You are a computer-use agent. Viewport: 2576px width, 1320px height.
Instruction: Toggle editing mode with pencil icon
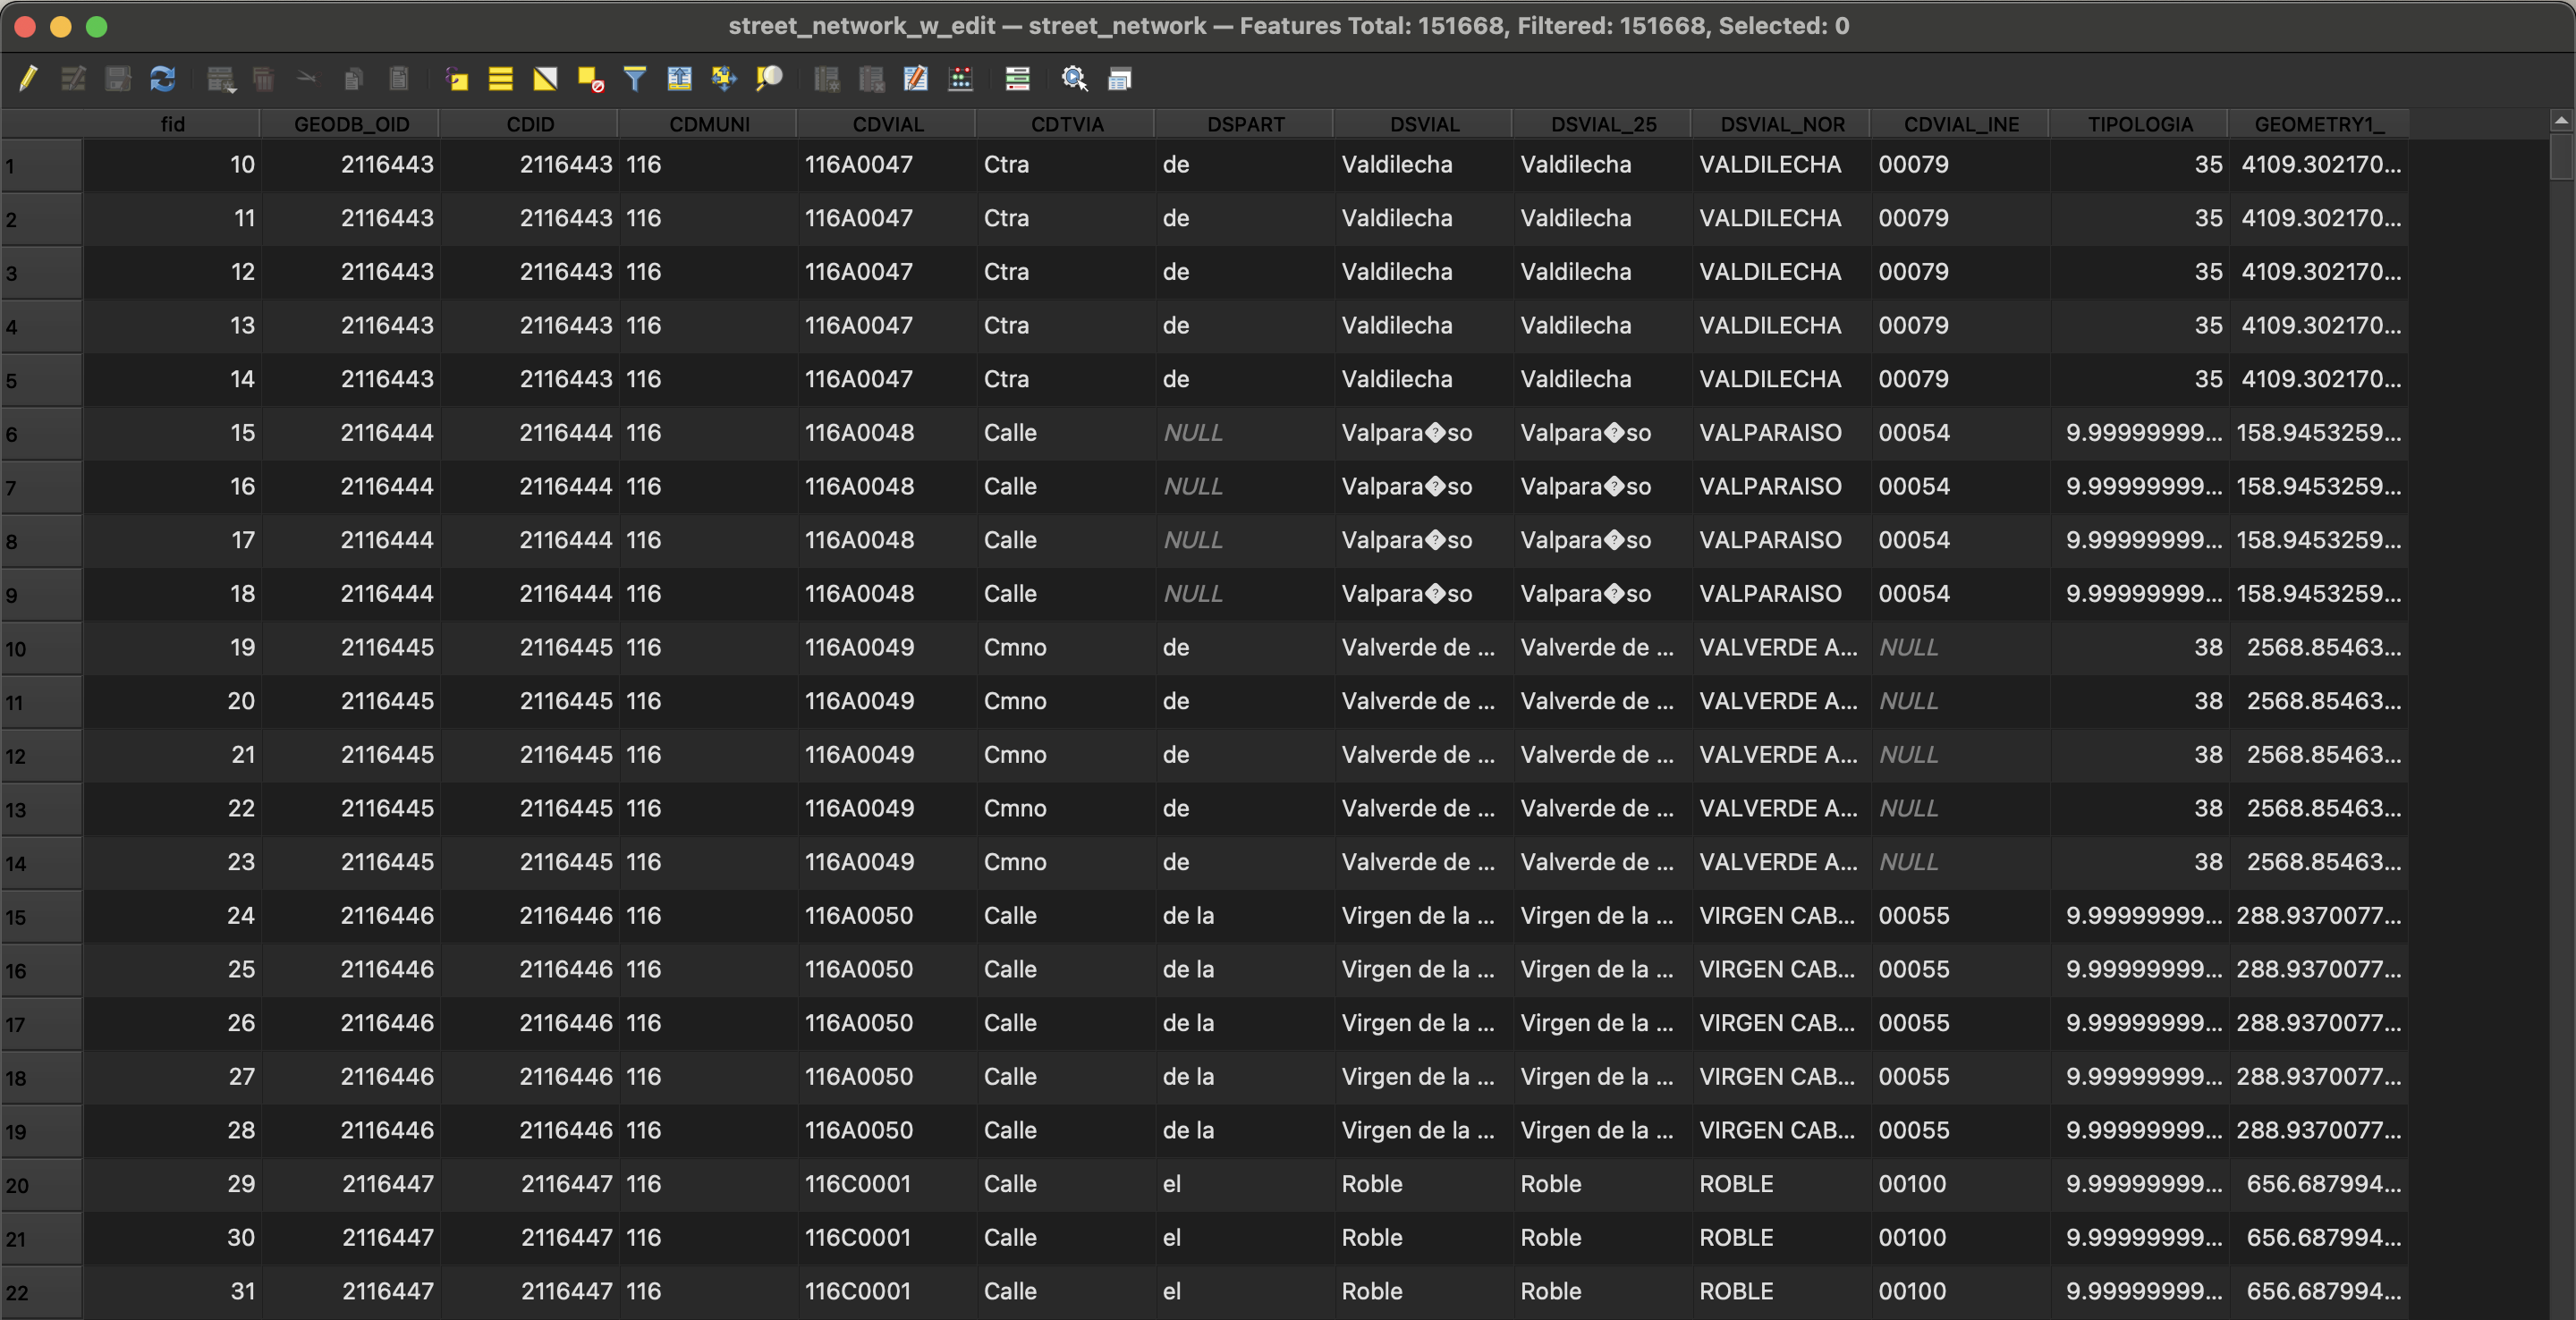[x=28, y=78]
